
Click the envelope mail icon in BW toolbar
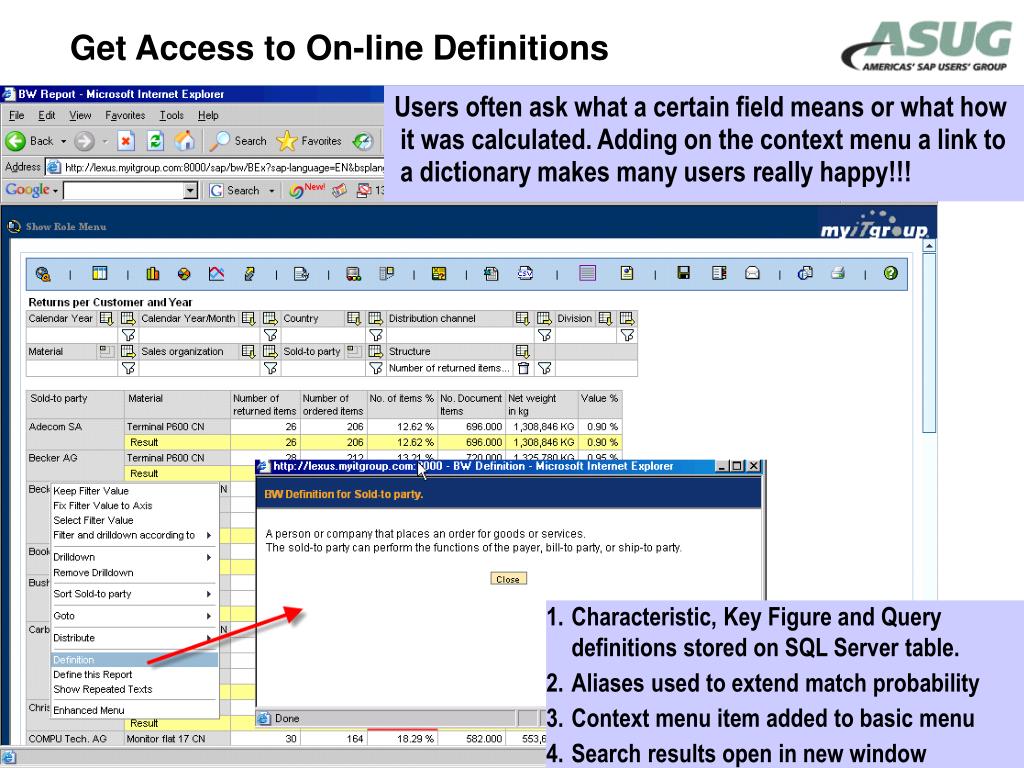[752, 273]
